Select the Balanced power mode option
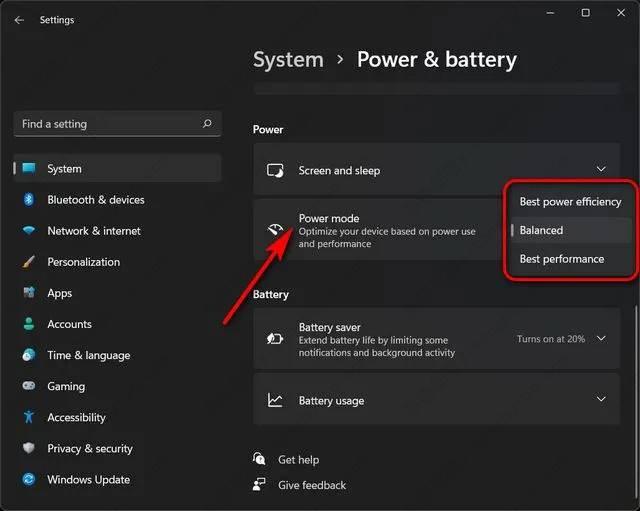Screen dimensions: 640x511 click(x=541, y=230)
